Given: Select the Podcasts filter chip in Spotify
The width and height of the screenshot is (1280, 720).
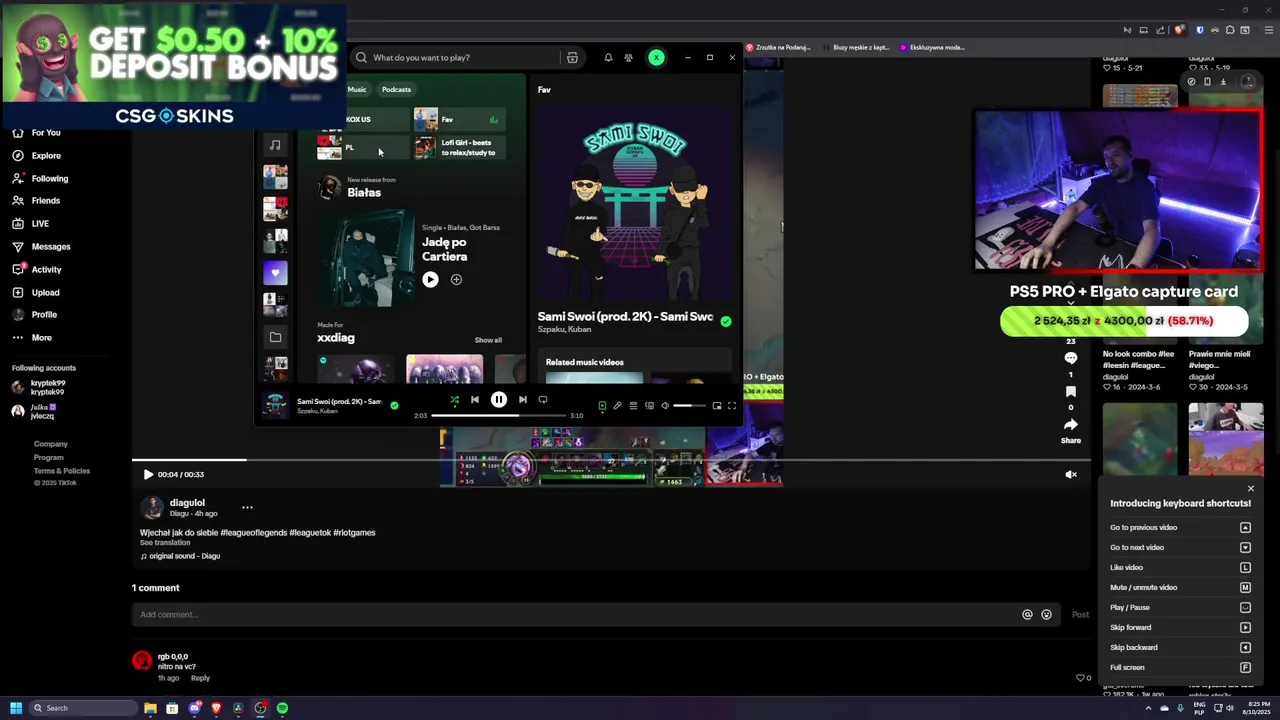Looking at the screenshot, I should coord(396,89).
